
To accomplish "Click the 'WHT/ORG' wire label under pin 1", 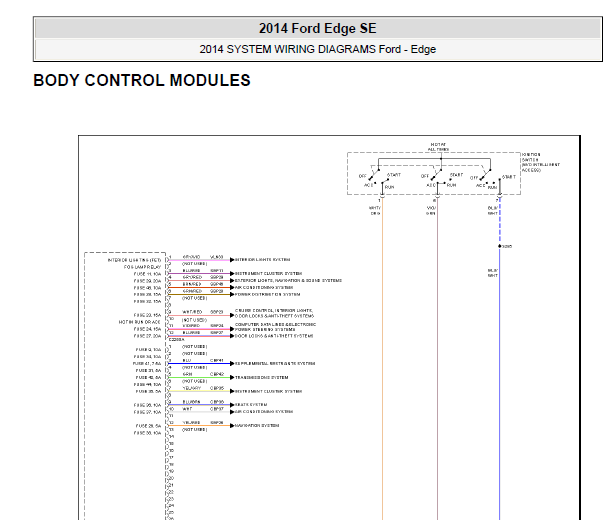I will tap(375, 210).
